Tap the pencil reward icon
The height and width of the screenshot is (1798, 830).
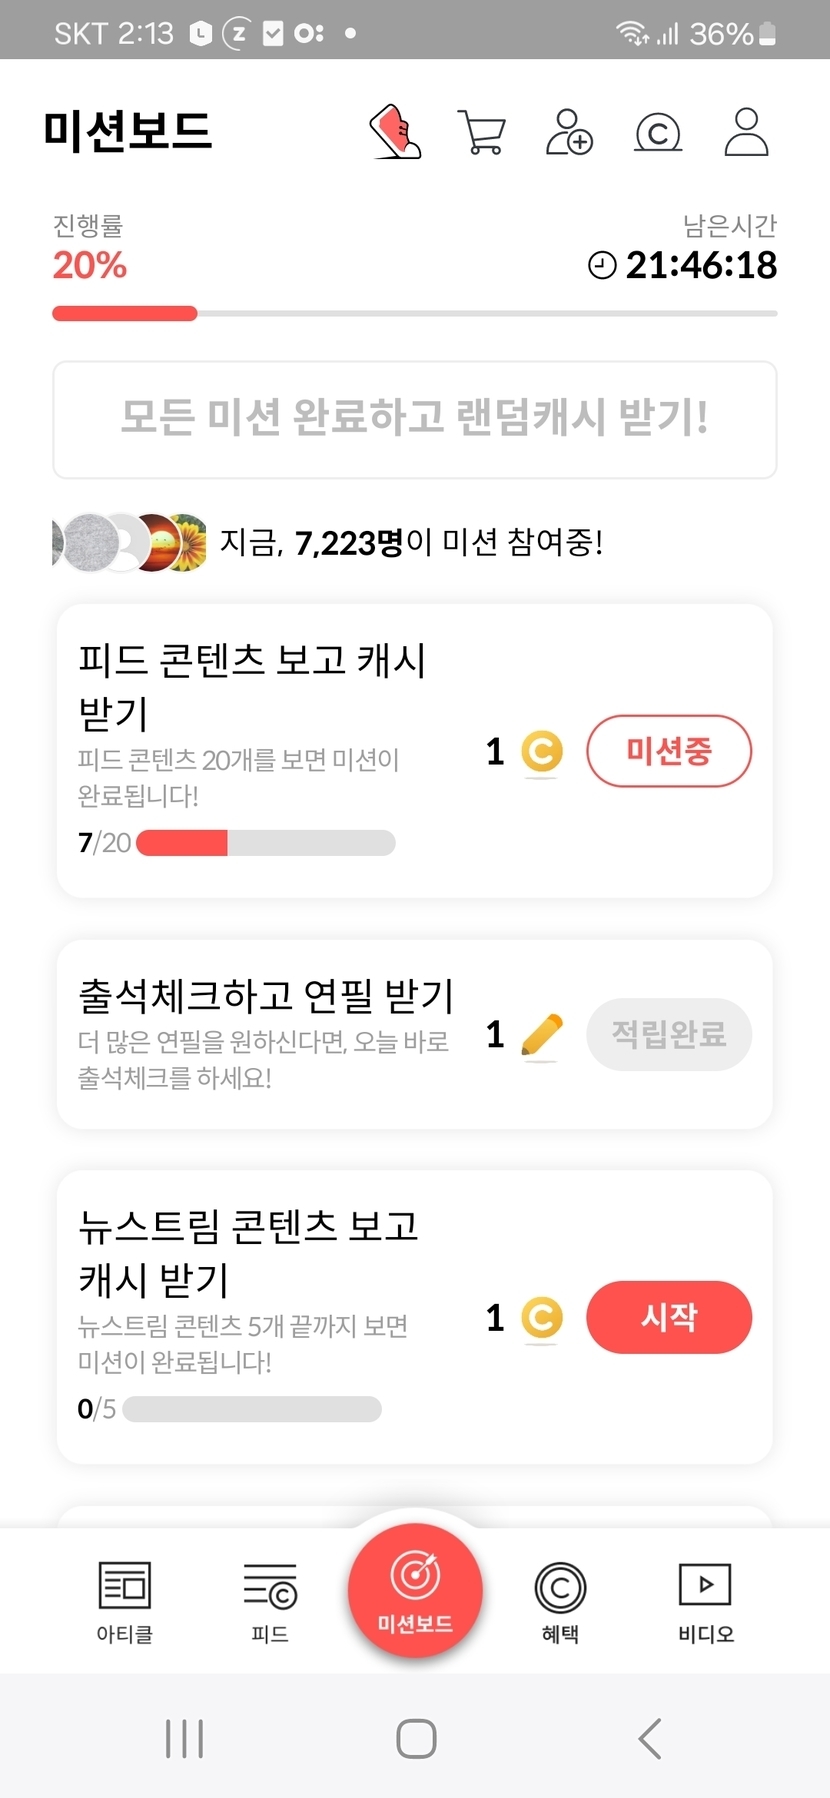(x=542, y=1035)
